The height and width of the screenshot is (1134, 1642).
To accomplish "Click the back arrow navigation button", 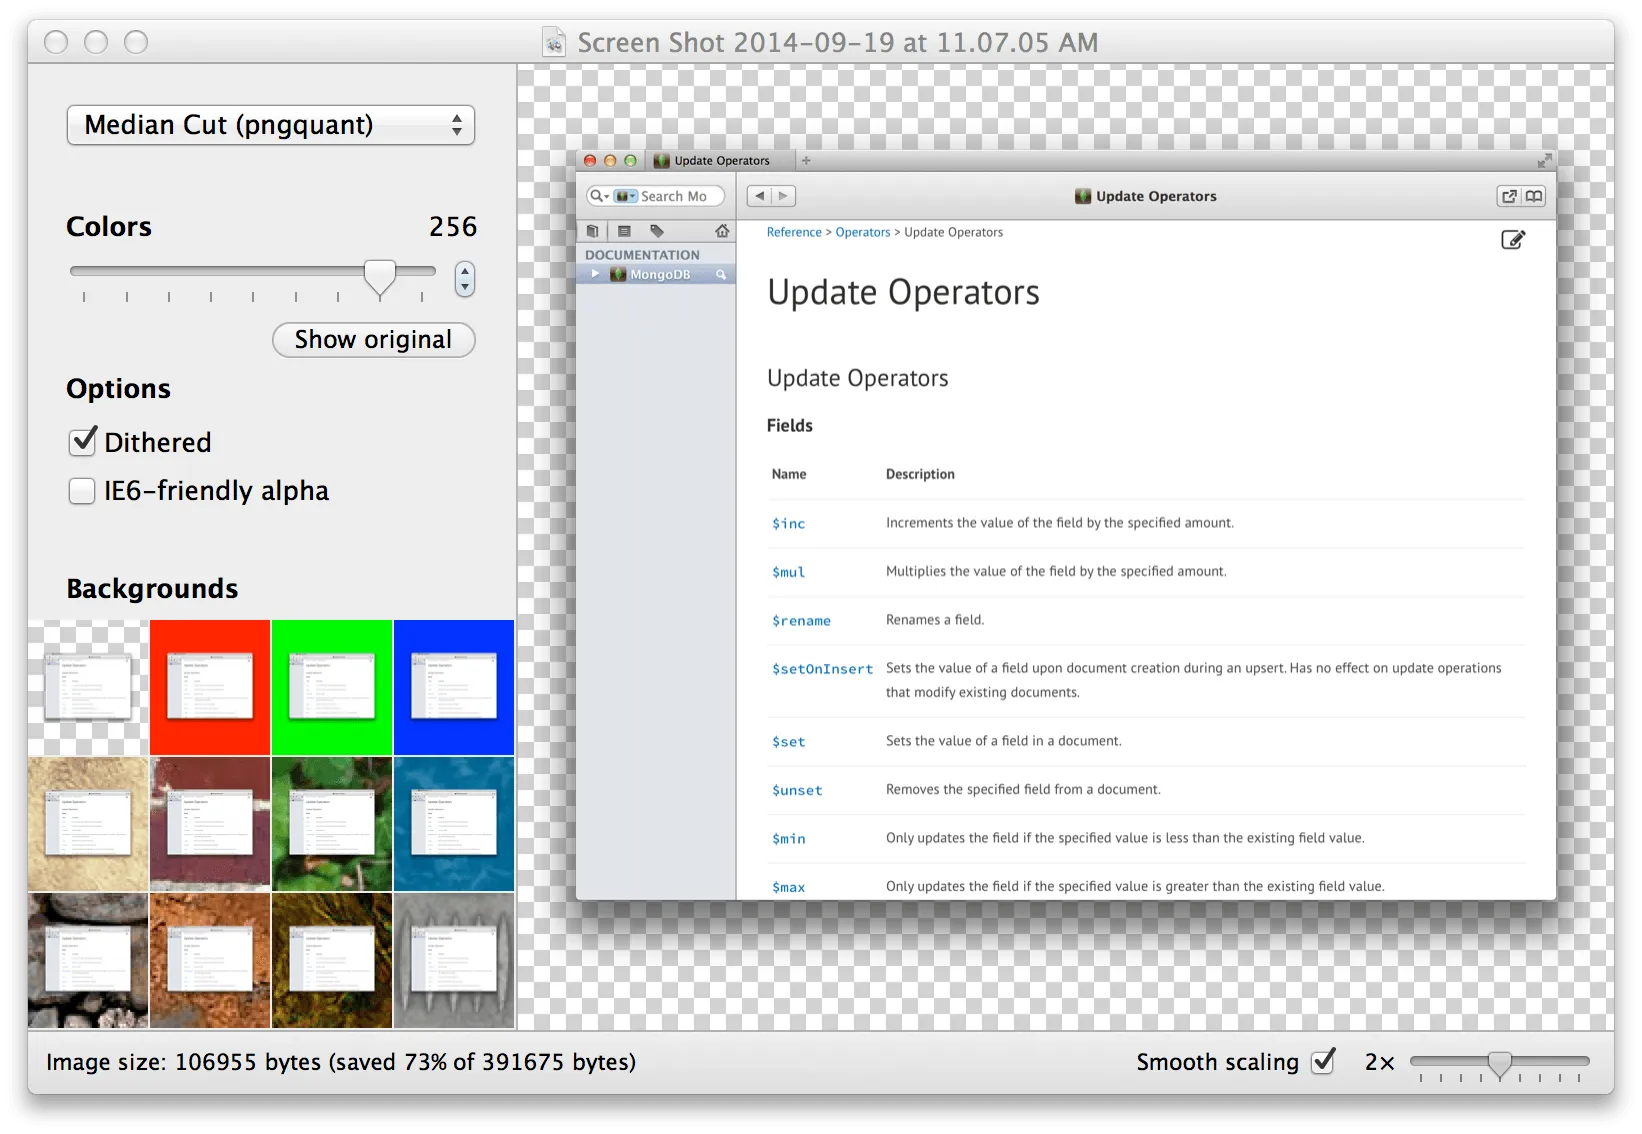I will tap(760, 196).
